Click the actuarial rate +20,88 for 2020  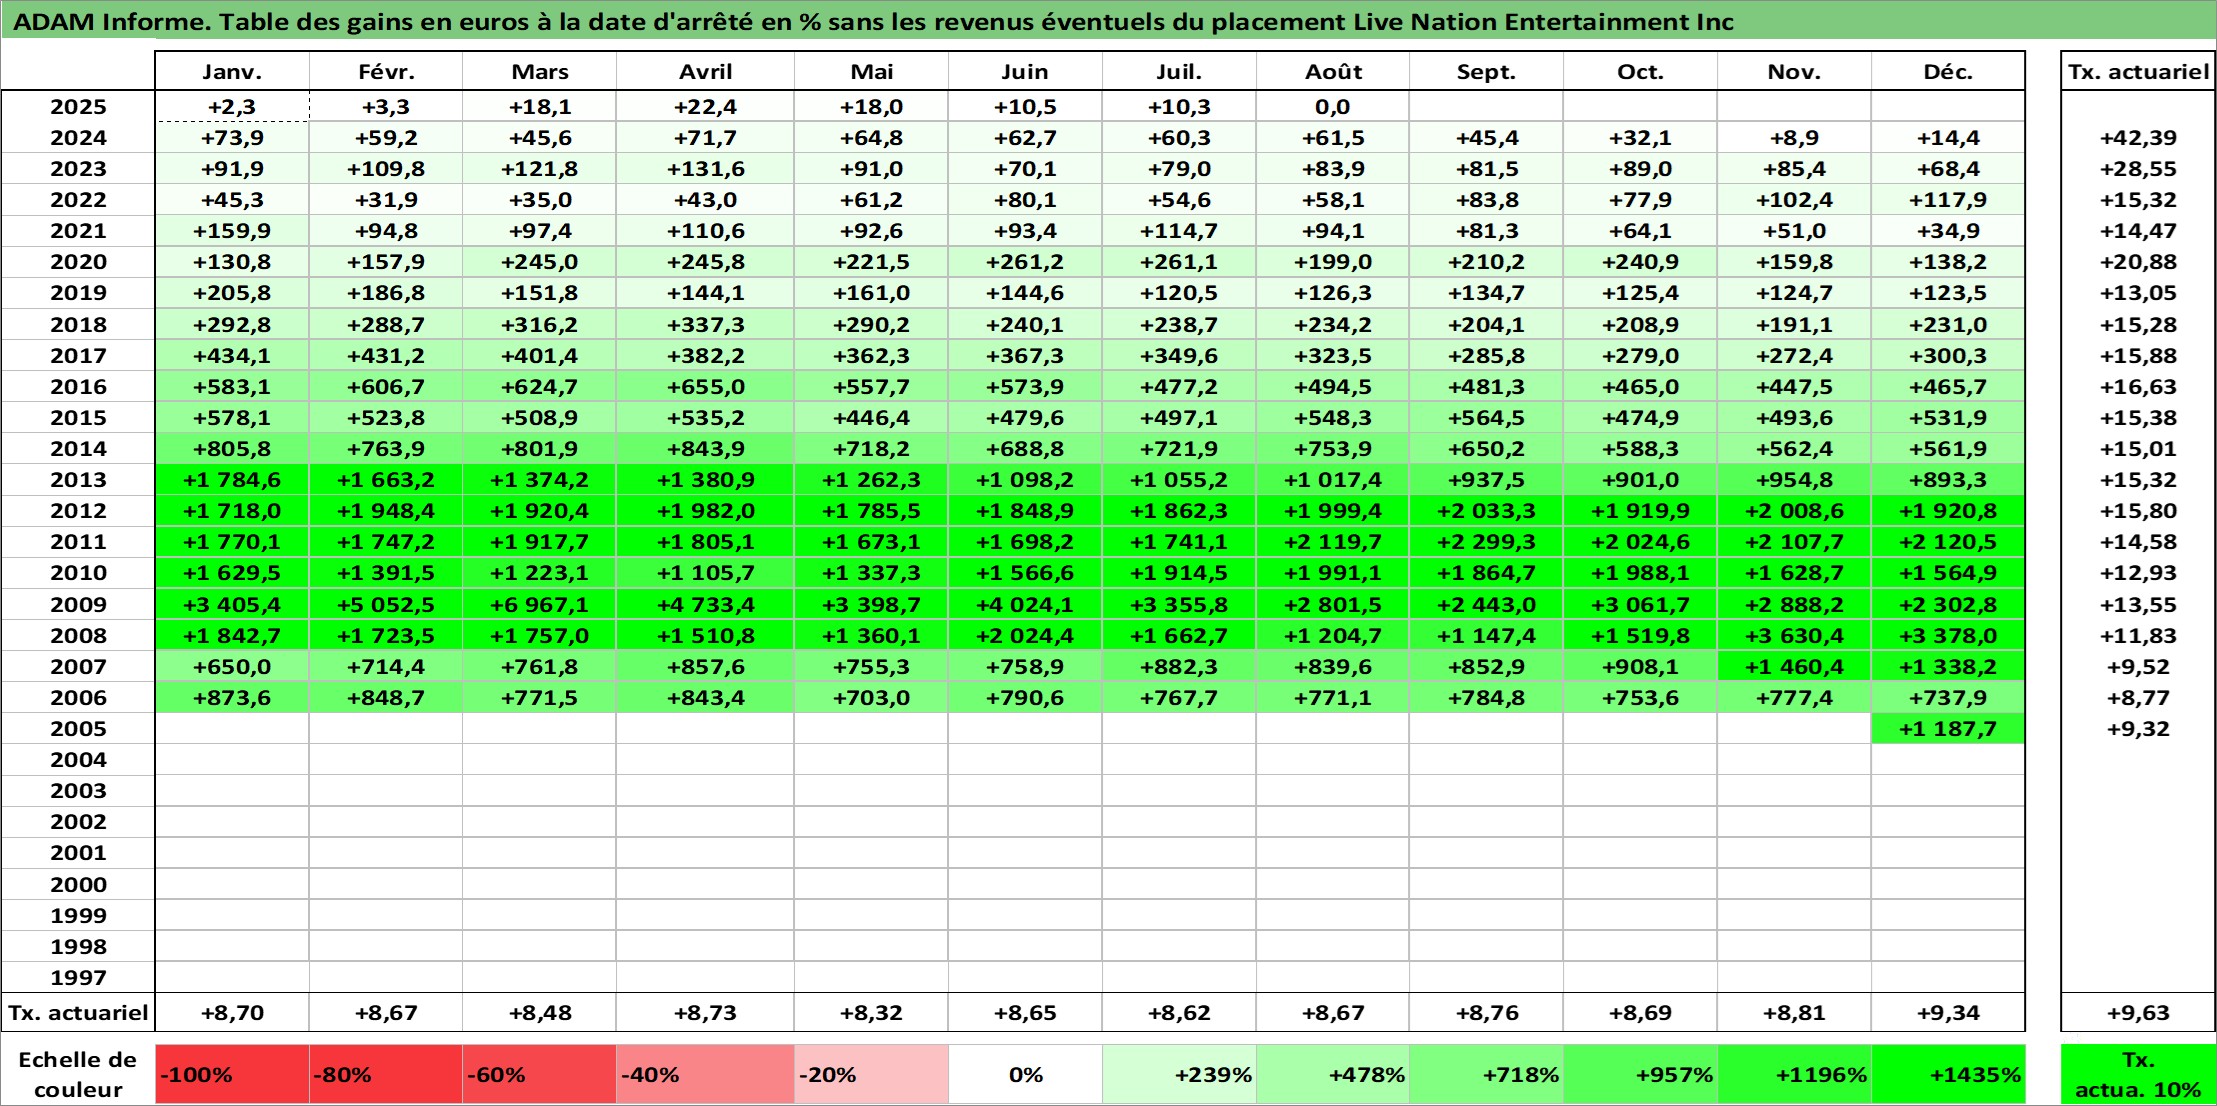point(2138,262)
